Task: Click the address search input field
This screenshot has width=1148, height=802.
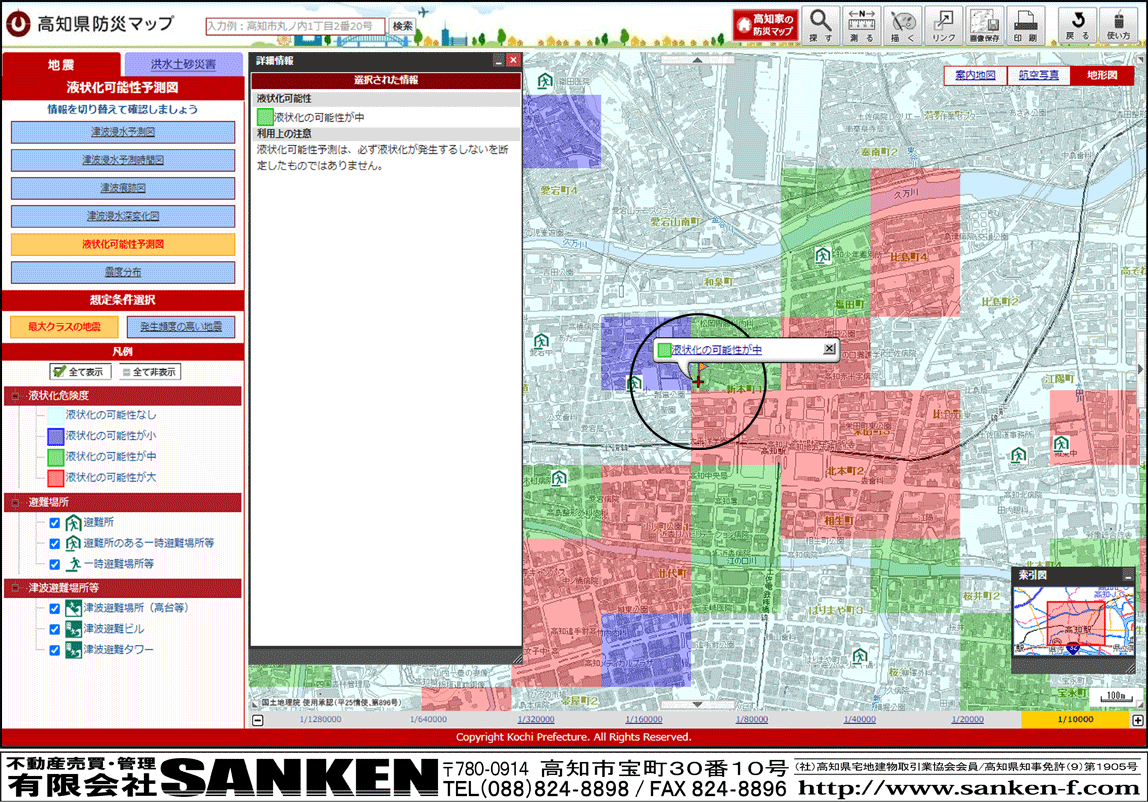Action: [x=295, y=26]
